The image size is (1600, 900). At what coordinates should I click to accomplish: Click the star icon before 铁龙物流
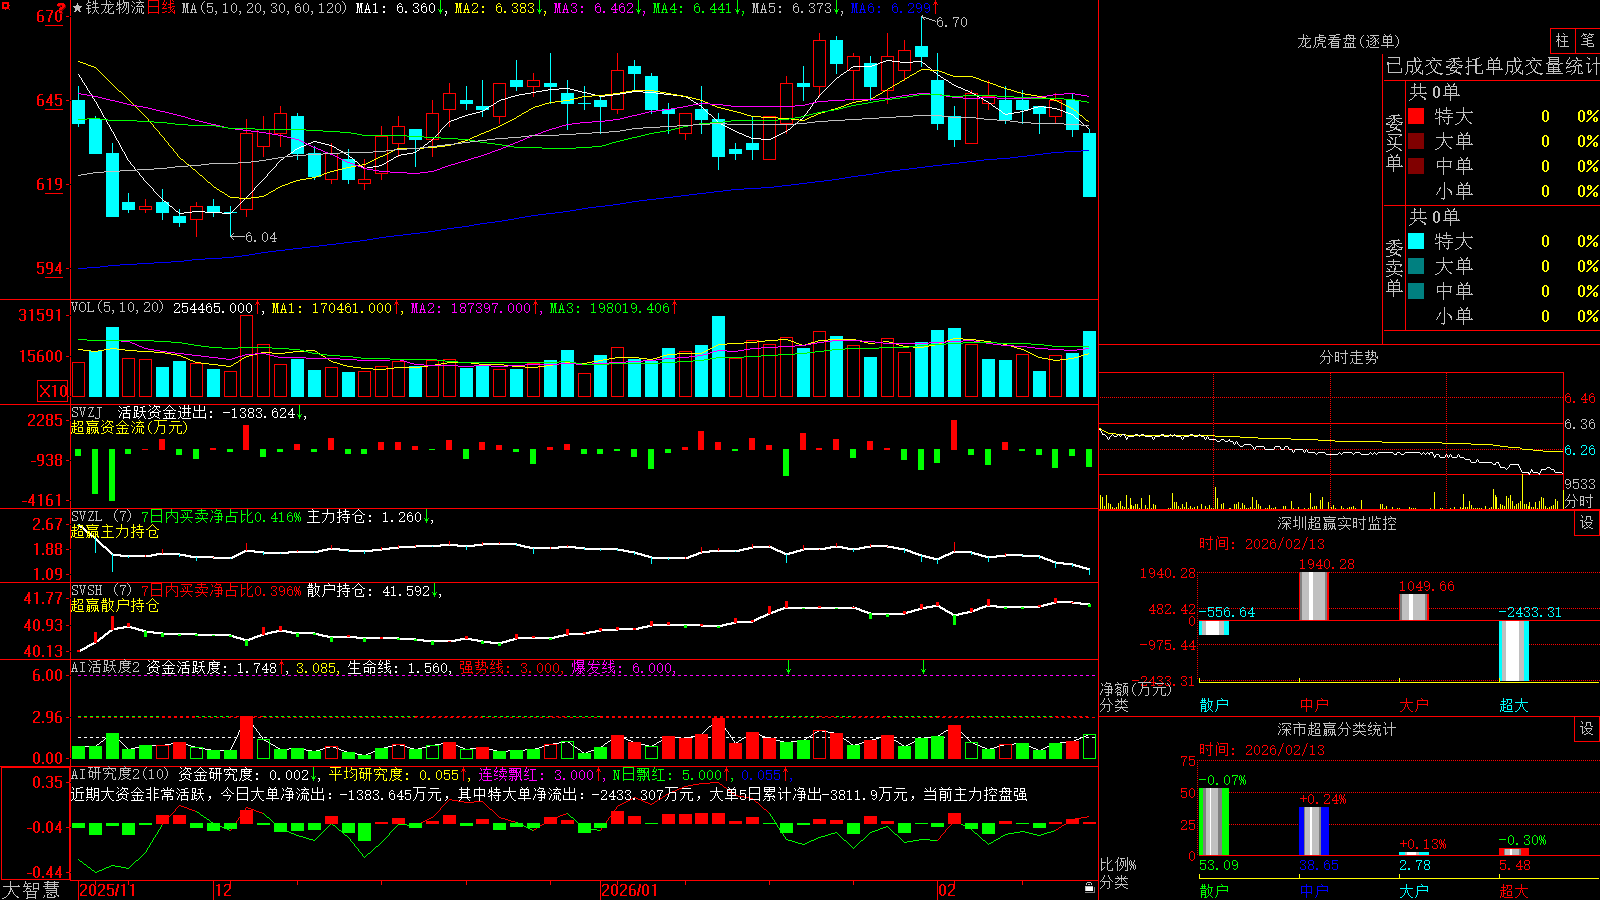(x=78, y=8)
